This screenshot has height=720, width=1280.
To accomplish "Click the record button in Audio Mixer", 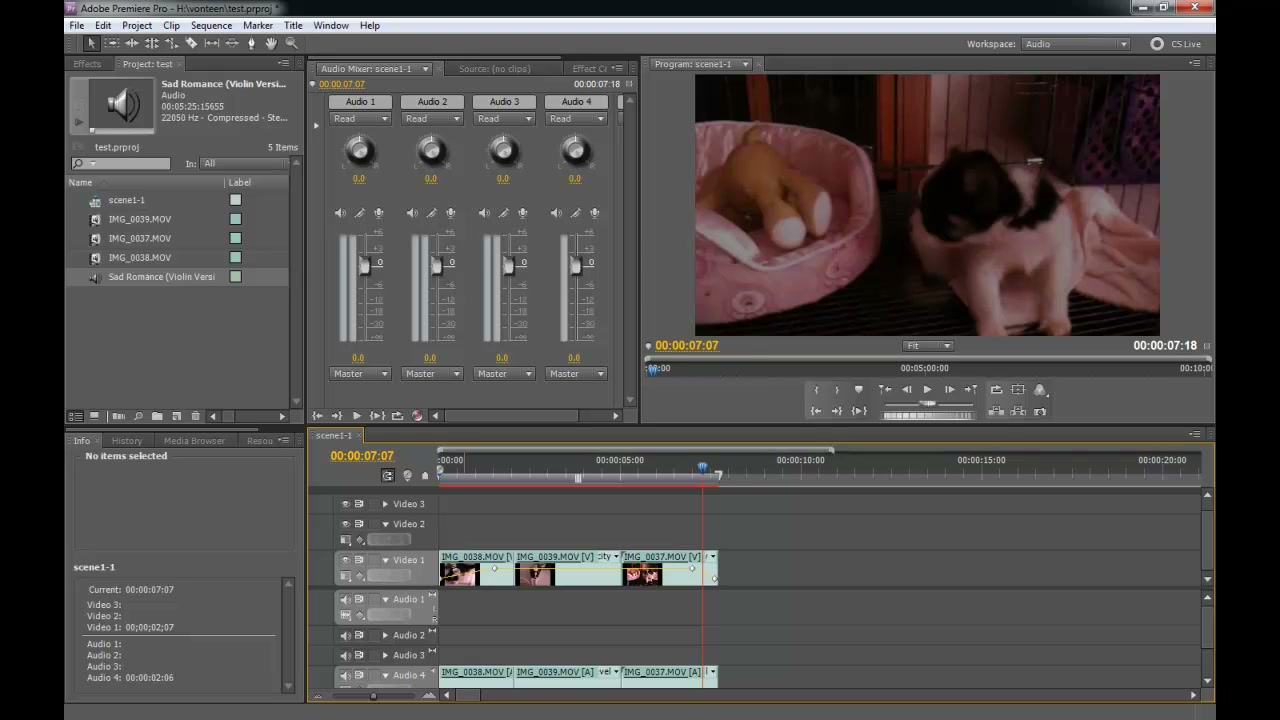I will (417, 416).
